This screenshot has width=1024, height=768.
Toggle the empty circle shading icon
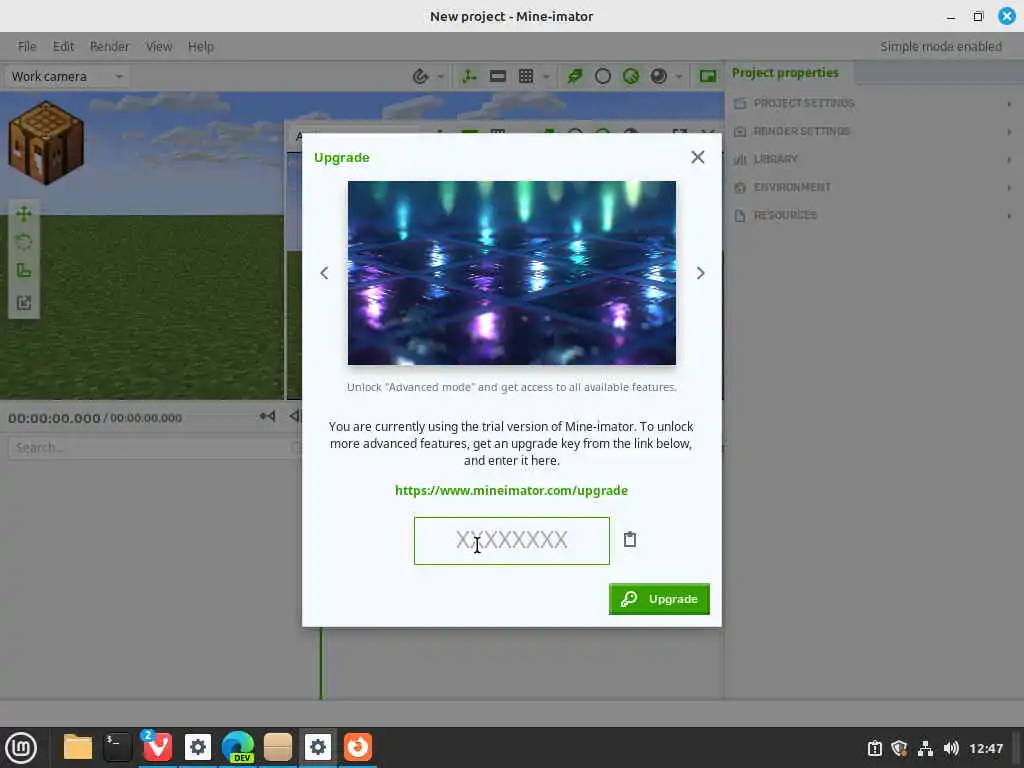pyautogui.click(x=603, y=76)
